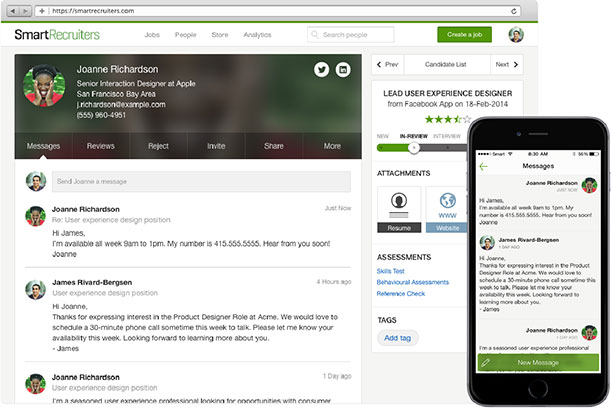Click the Create a job button
Viewport: 611px width, 408px height.
(464, 35)
